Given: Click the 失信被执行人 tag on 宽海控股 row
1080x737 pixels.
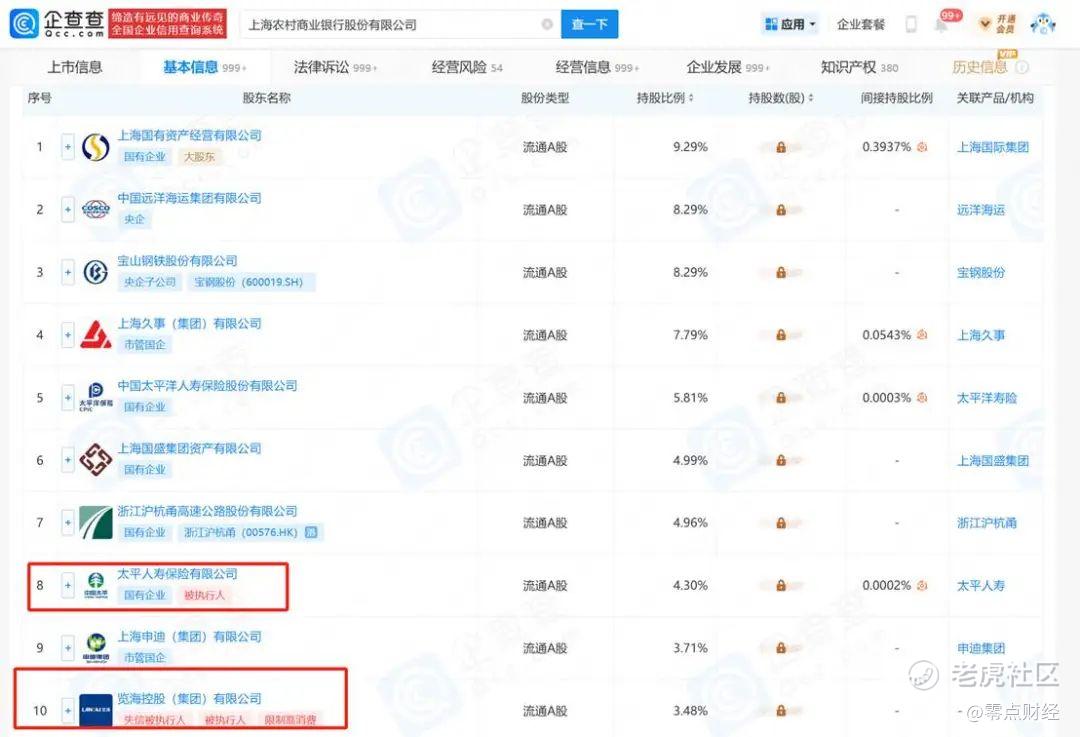Looking at the screenshot, I should point(154,720).
